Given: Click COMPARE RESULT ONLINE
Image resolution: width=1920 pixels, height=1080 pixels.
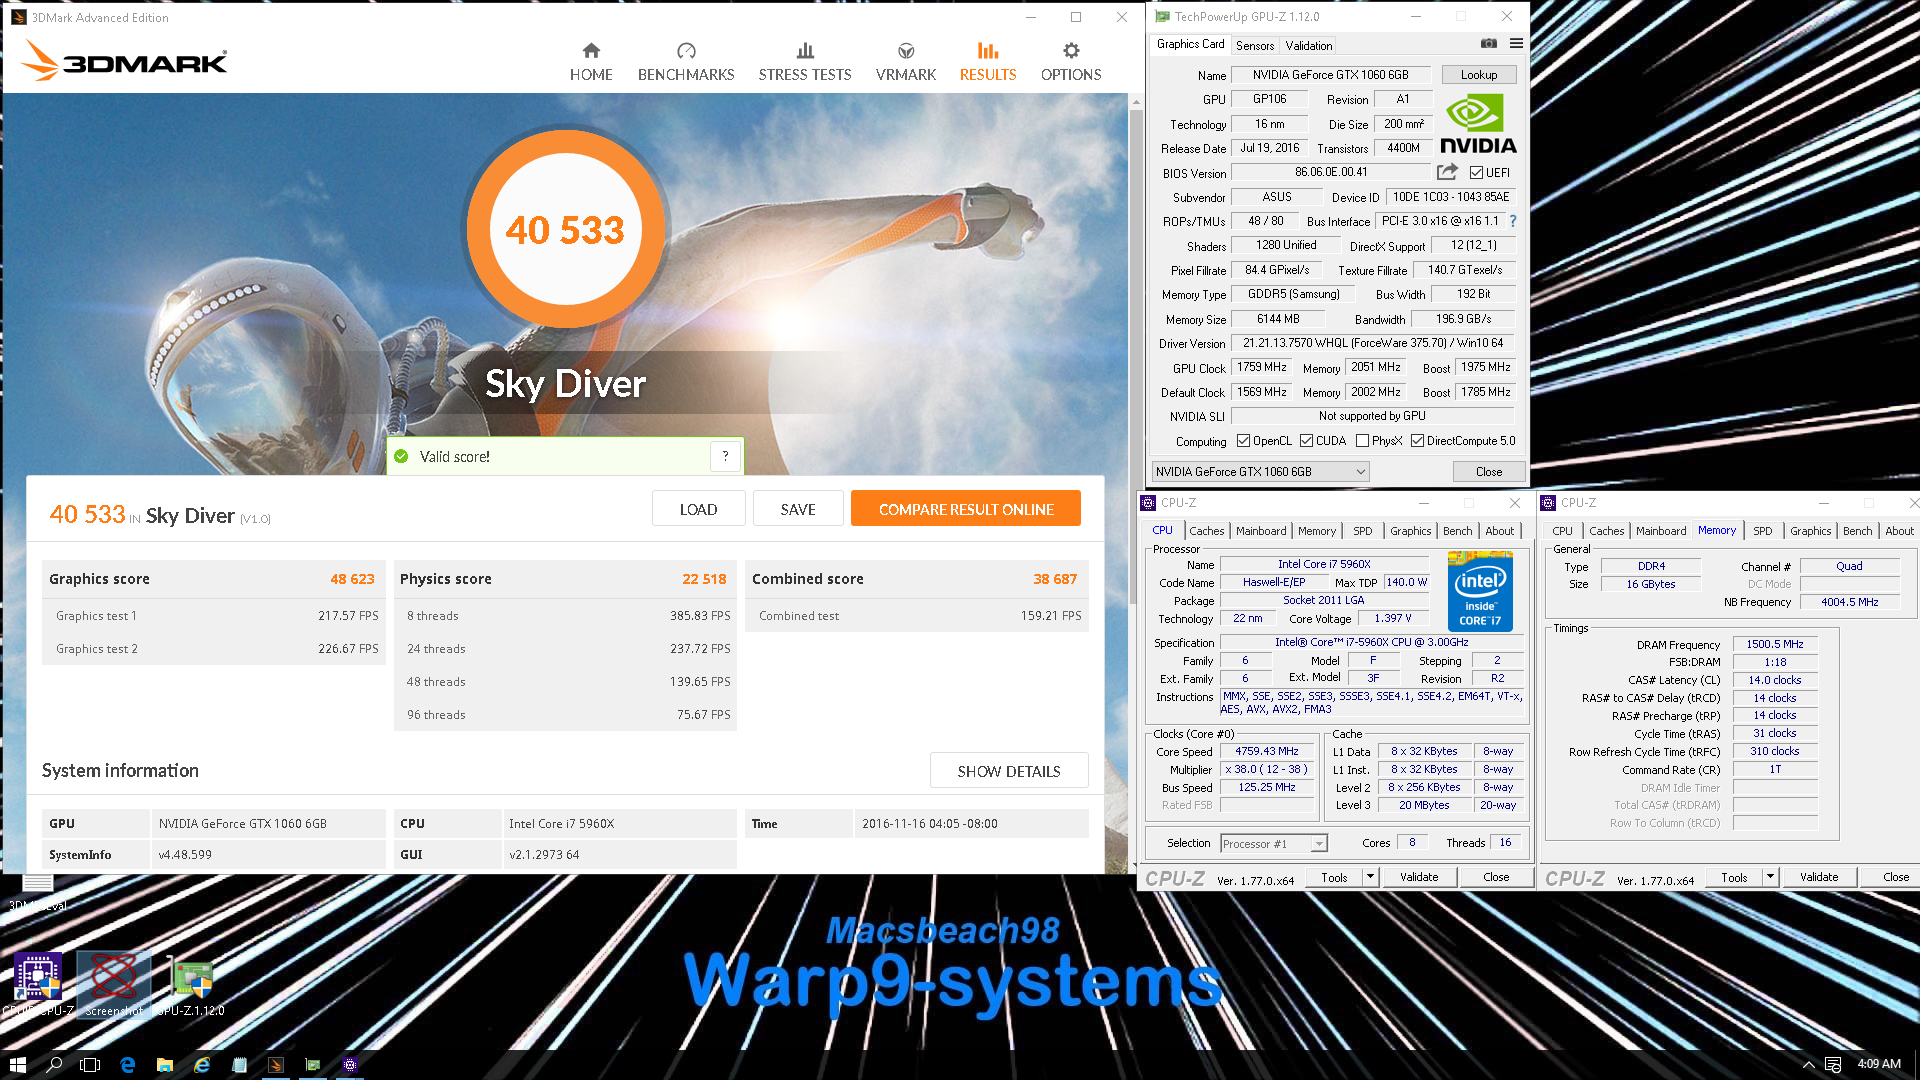Looking at the screenshot, I should click(x=966, y=509).
